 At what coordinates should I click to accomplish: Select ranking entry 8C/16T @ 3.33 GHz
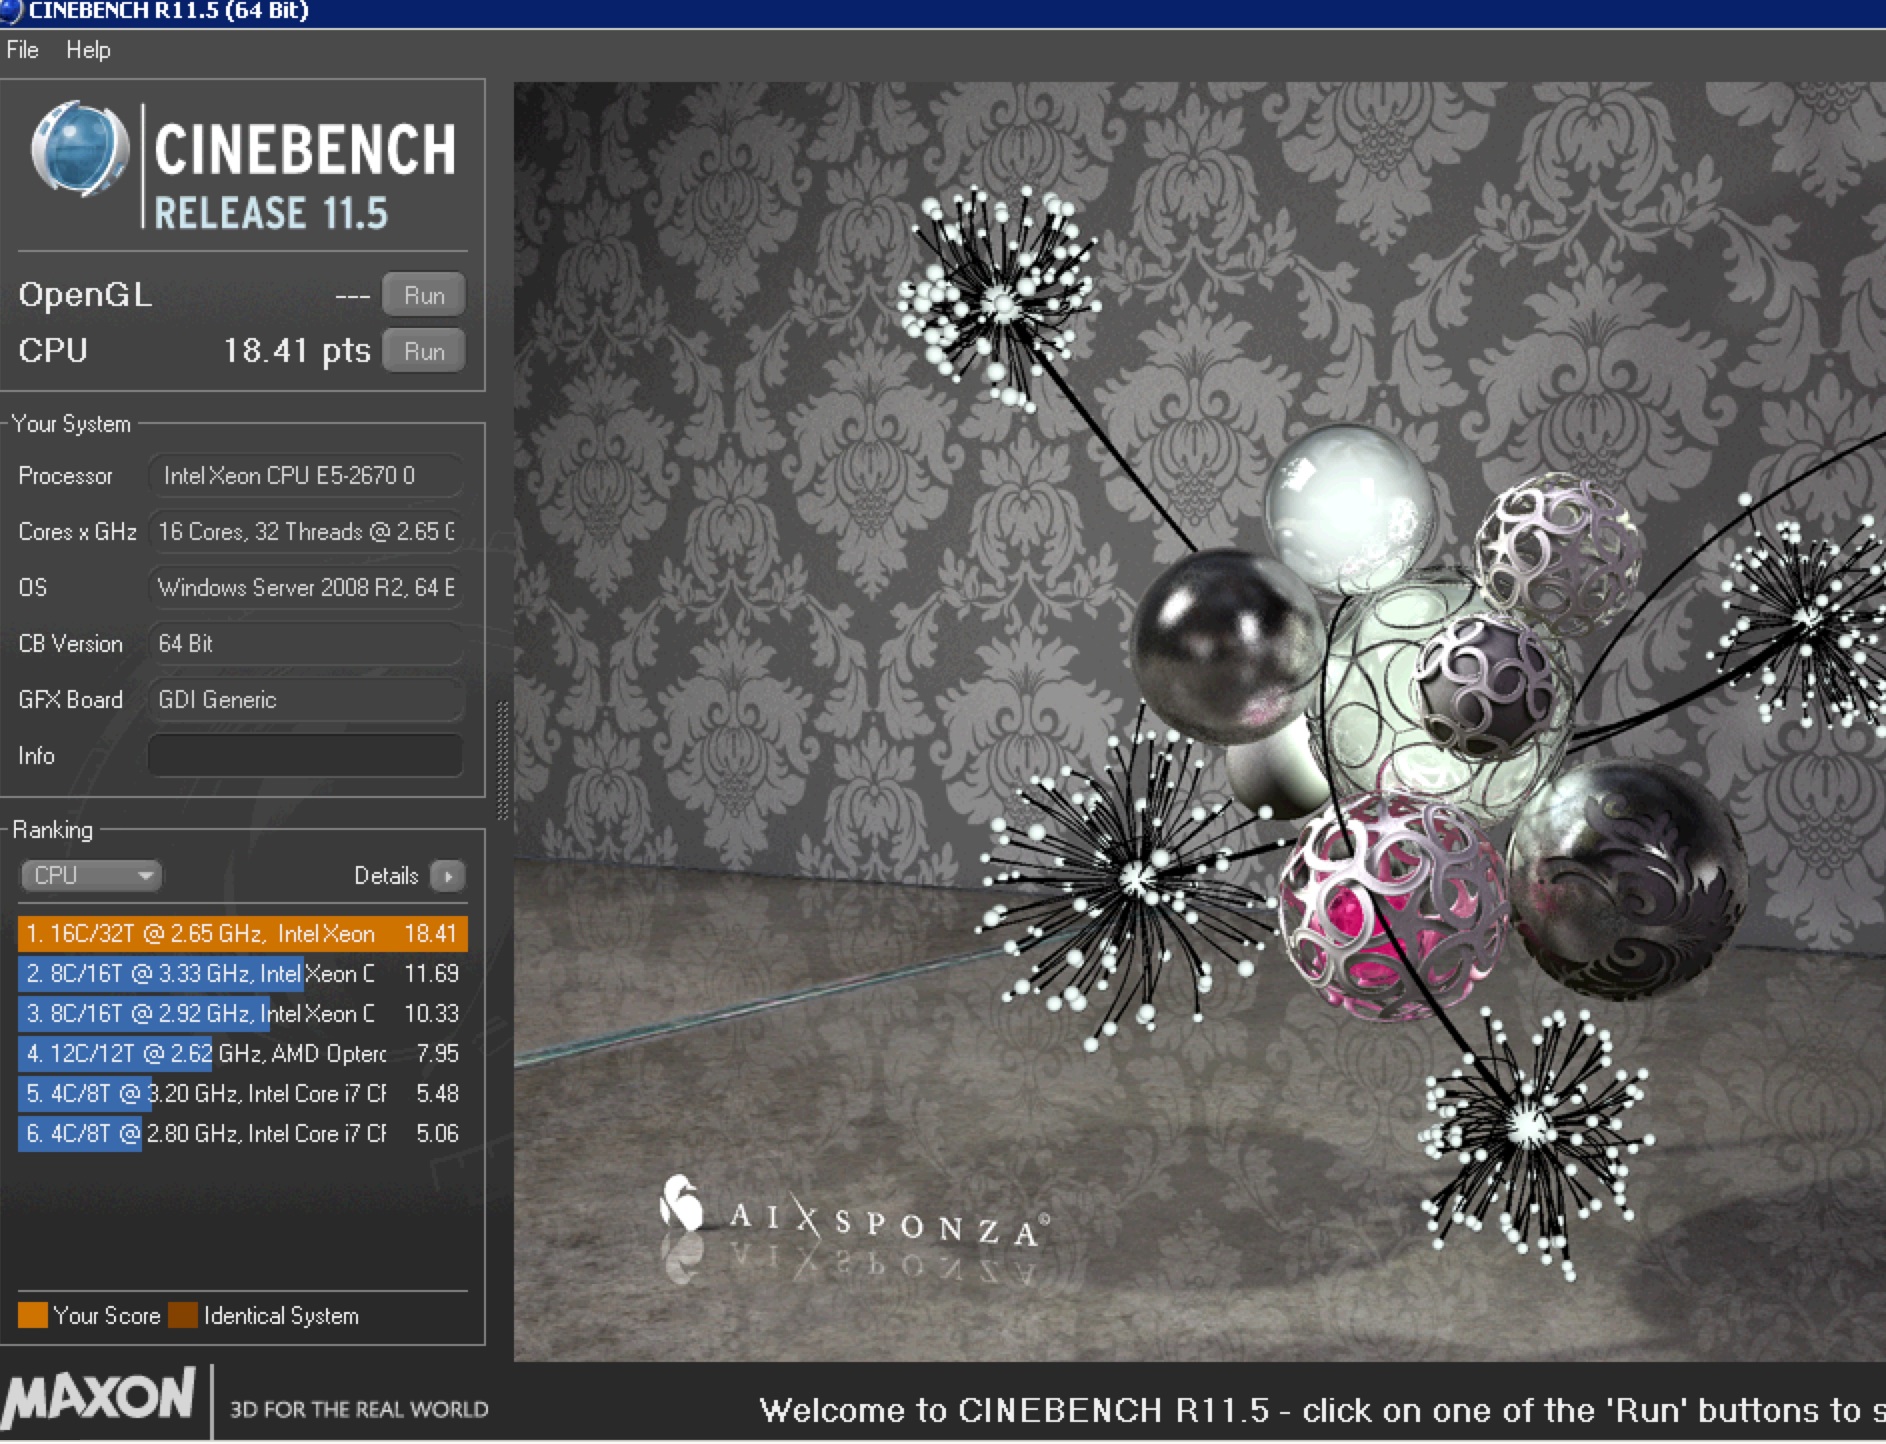(242, 974)
